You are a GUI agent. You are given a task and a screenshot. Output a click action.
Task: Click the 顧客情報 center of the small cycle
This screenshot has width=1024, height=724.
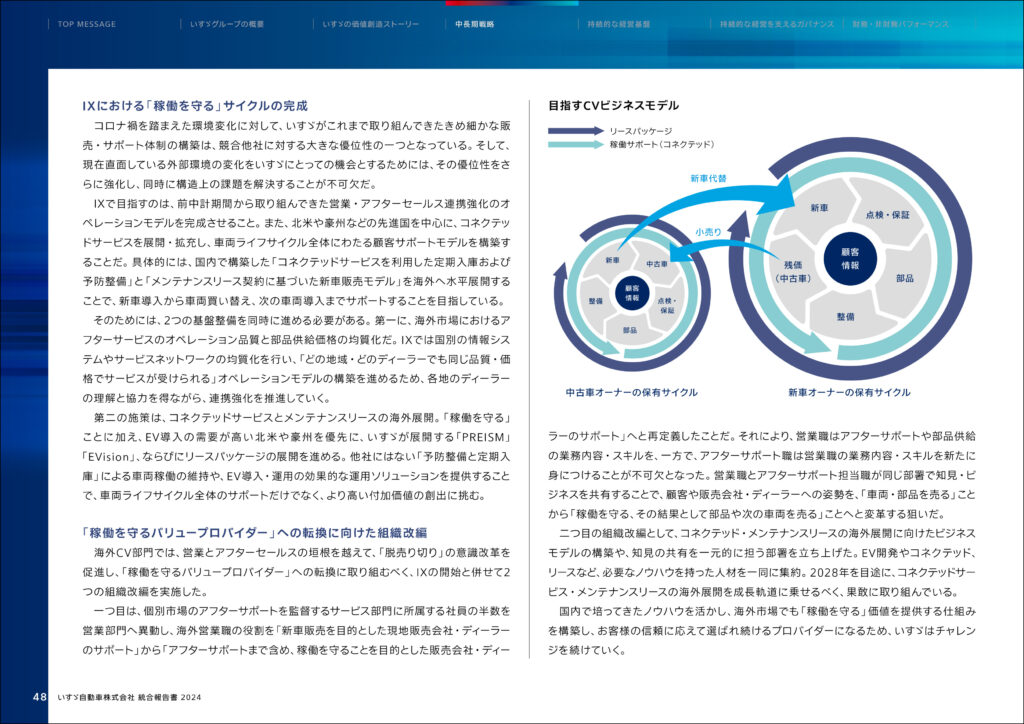(x=632, y=292)
